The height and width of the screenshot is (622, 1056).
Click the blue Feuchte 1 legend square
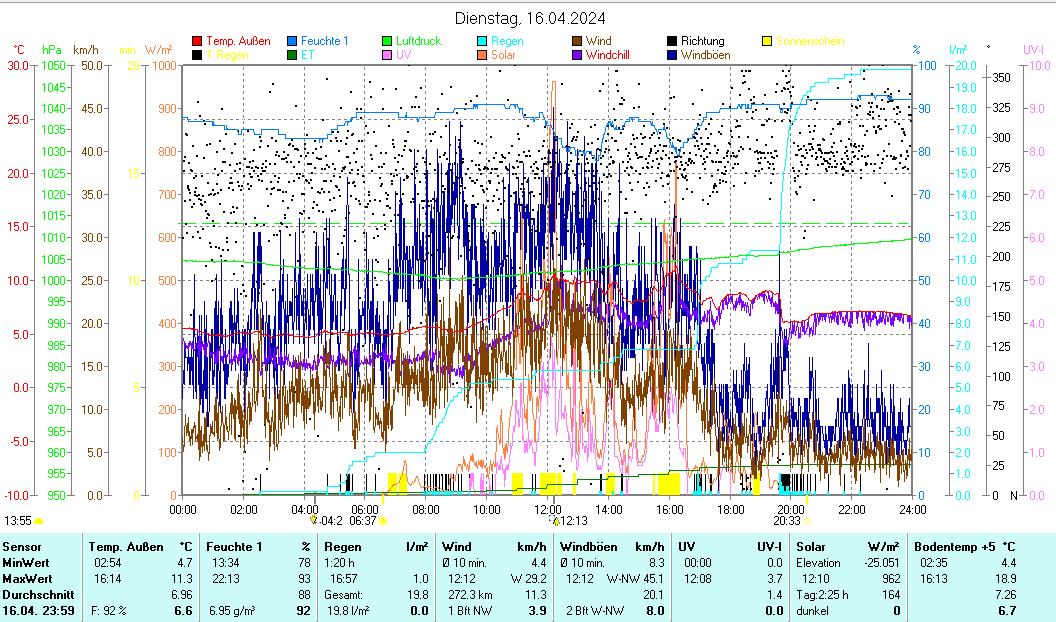click(x=292, y=41)
